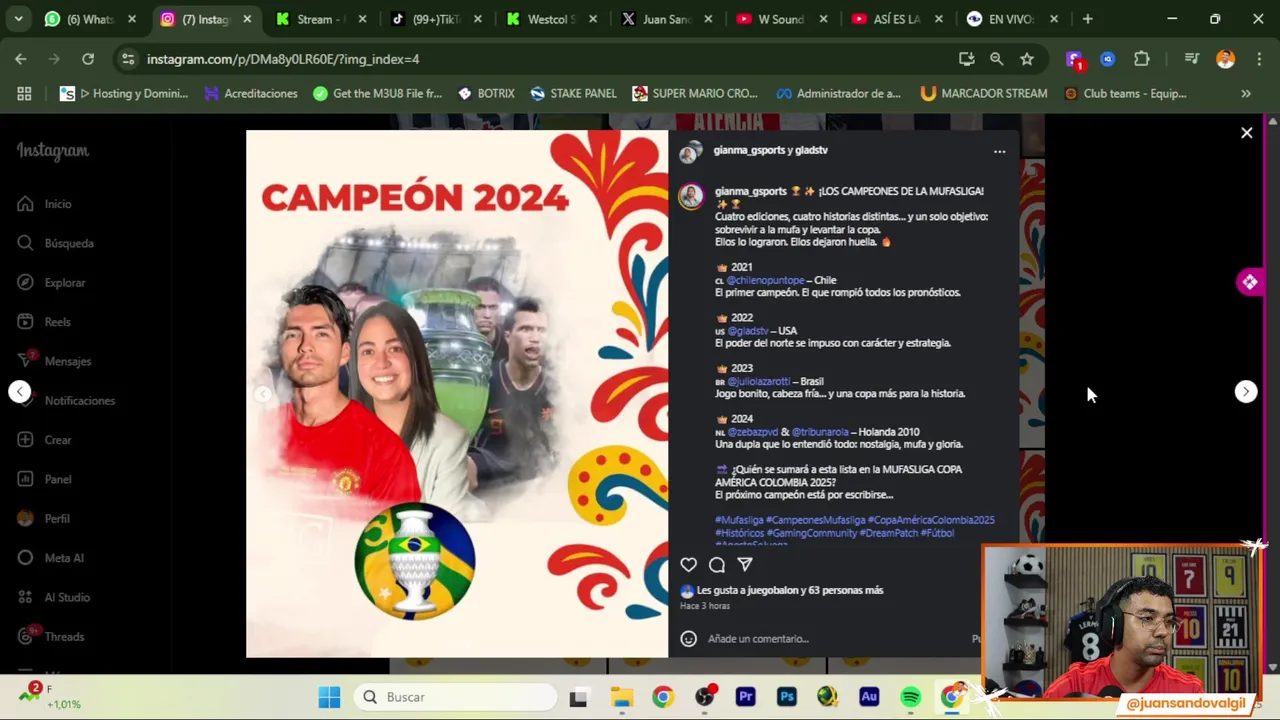Open the Chrome profile avatar
The width and height of the screenshot is (1280, 720).
tap(1225, 59)
